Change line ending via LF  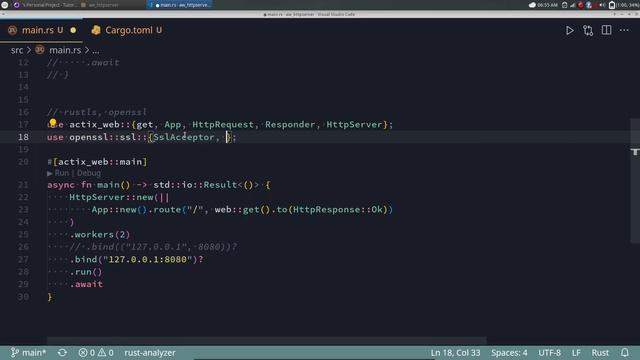(x=576, y=353)
